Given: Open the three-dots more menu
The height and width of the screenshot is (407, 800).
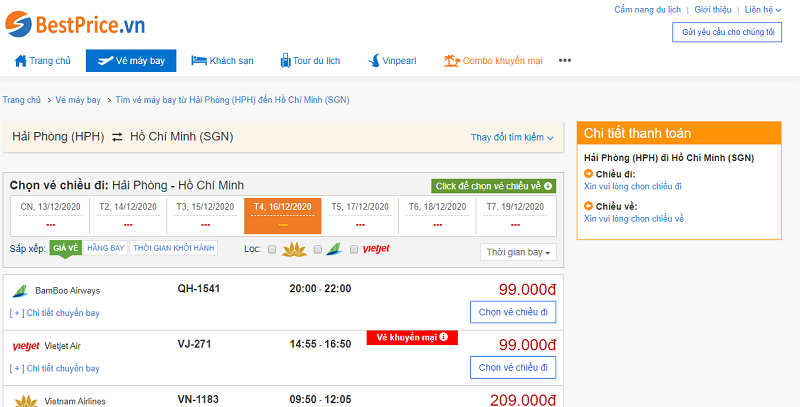Looking at the screenshot, I should point(564,61).
